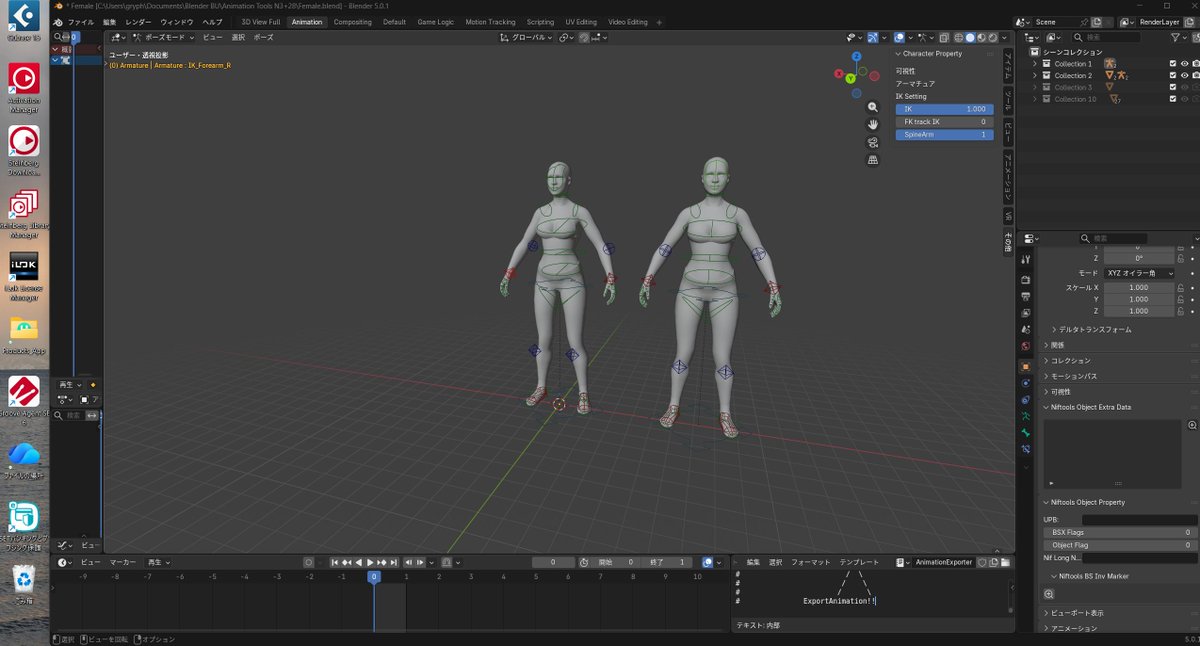Click the play animation button in timeline
Image resolution: width=1200 pixels, height=646 pixels.
point(371,562)
